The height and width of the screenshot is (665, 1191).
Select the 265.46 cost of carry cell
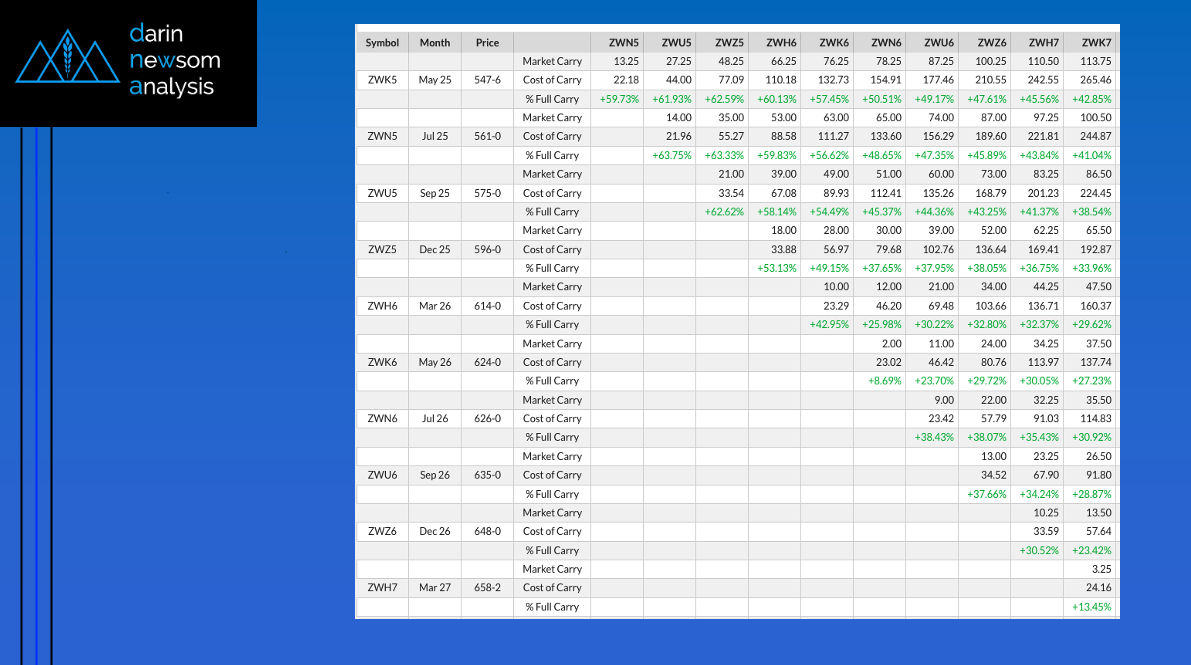pos(1094,80)
